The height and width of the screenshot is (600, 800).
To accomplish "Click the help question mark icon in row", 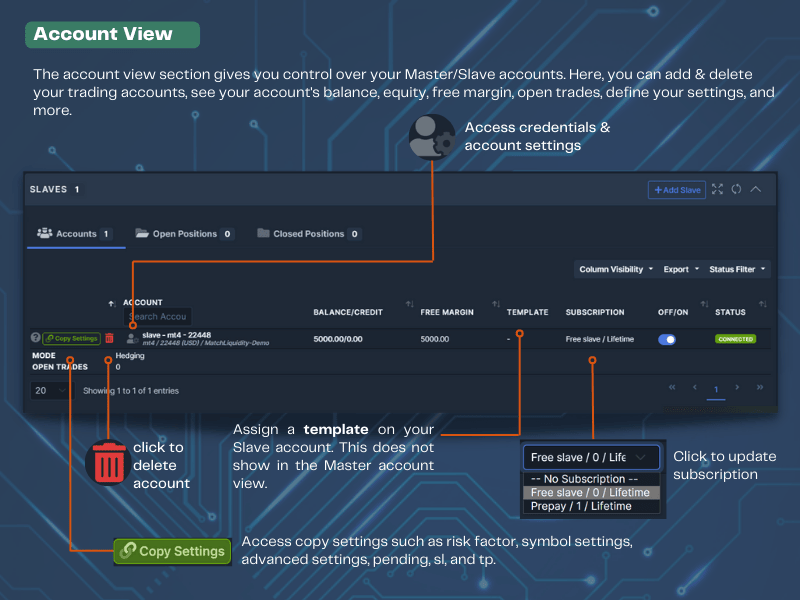I will [x=35, y=339].
